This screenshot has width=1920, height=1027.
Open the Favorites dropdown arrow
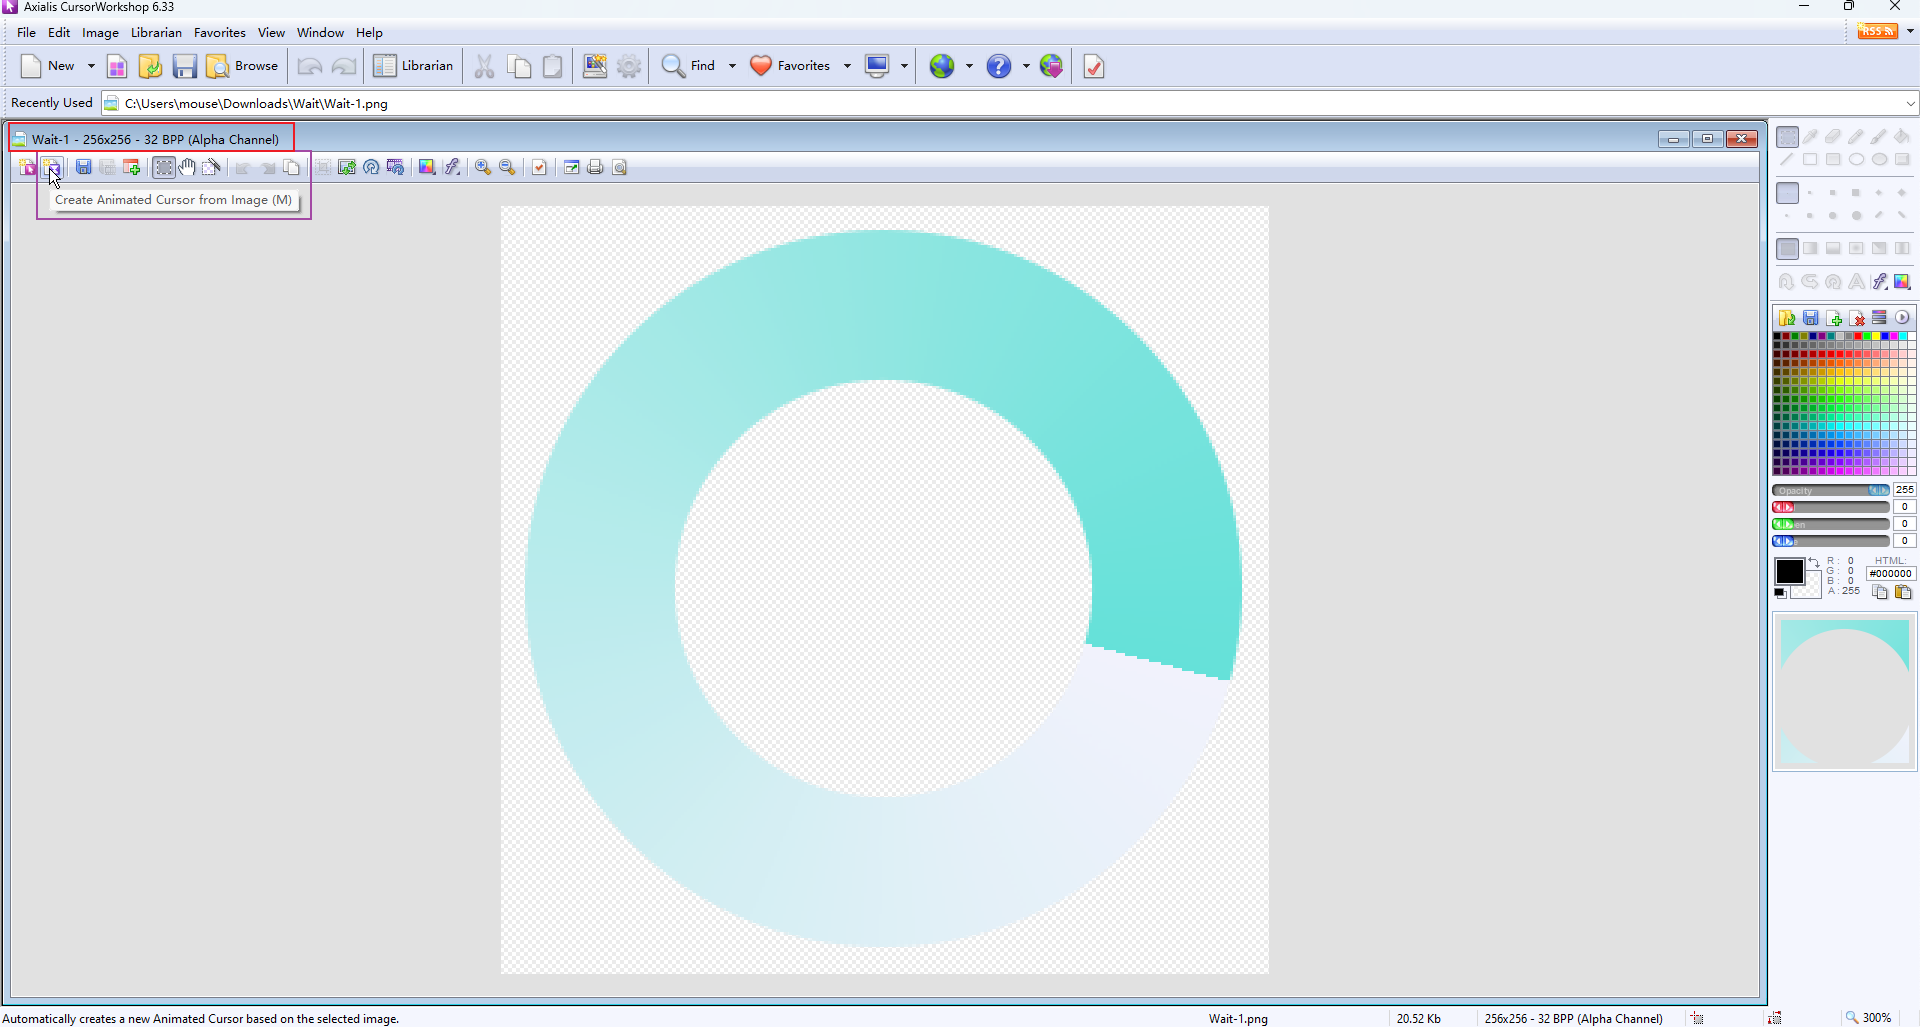tap(847, 66)
